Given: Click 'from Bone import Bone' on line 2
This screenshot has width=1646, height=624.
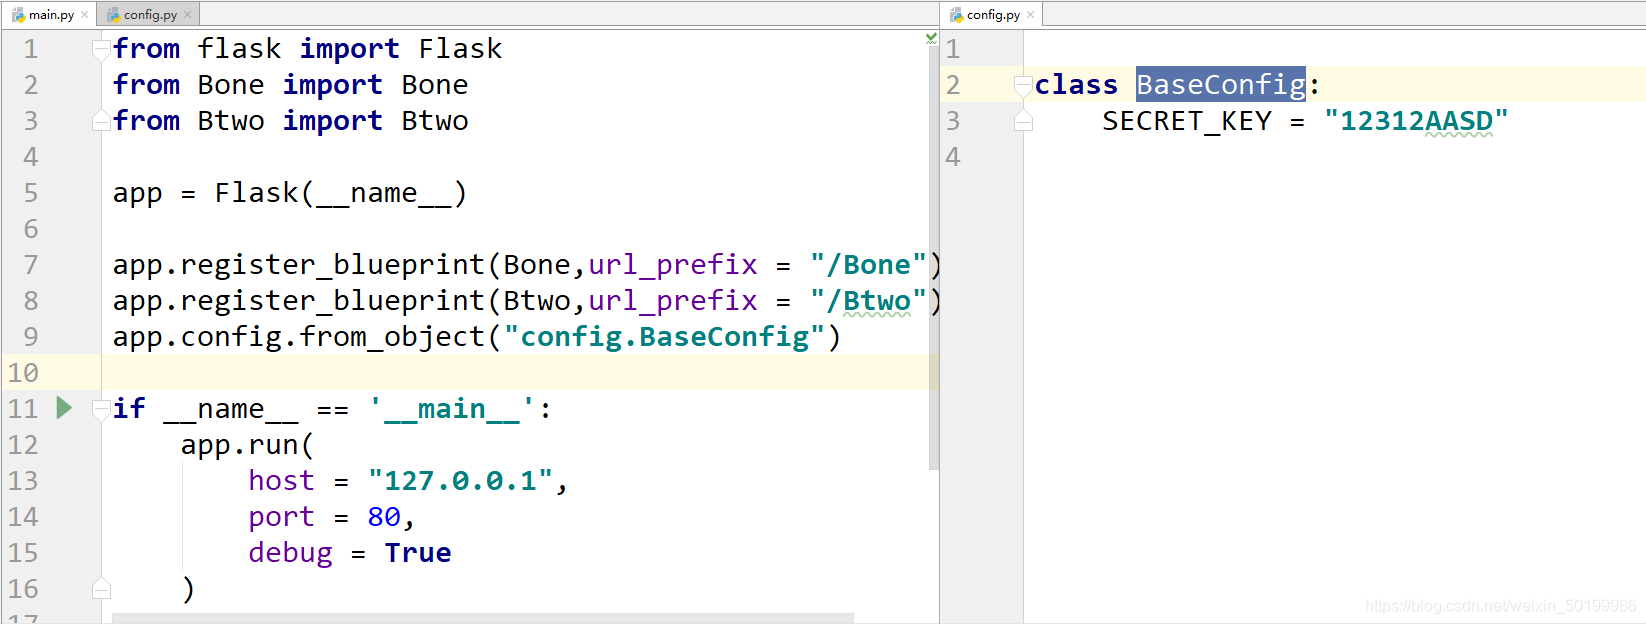Looking at the screenshot, I should point(290,85).
